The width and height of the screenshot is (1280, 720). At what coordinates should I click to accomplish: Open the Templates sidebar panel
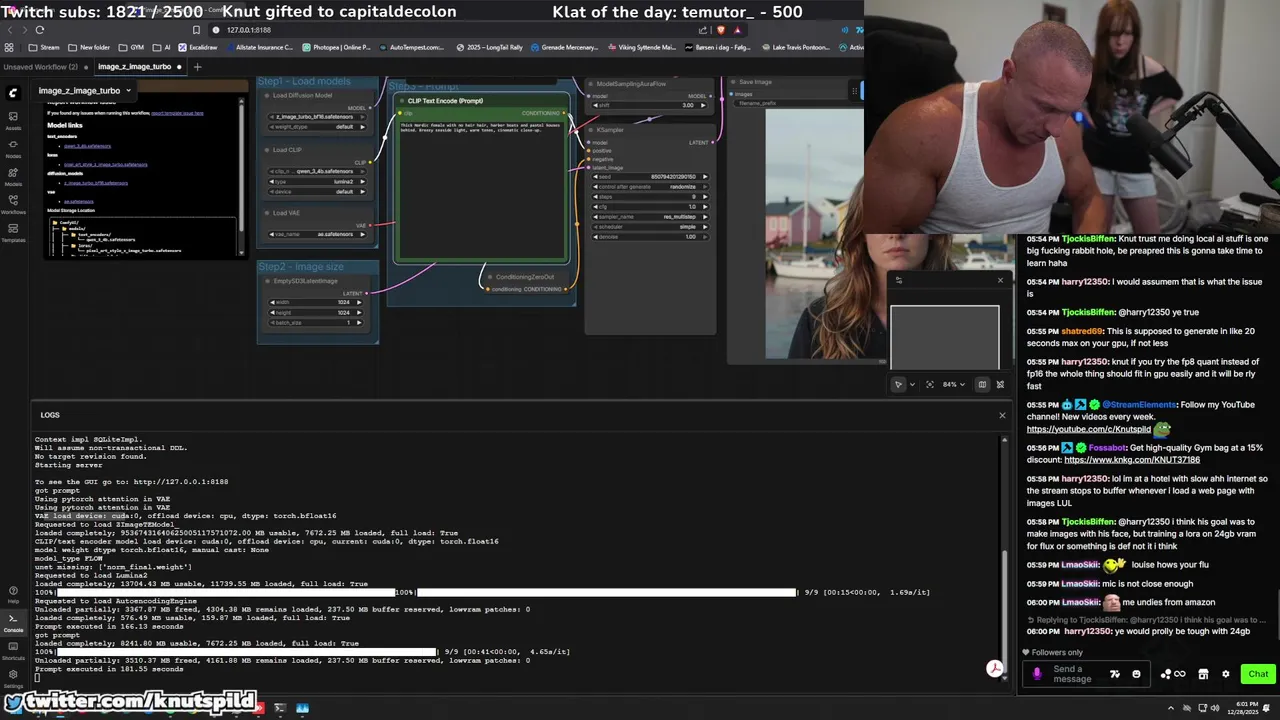click(x=13, y=232)
